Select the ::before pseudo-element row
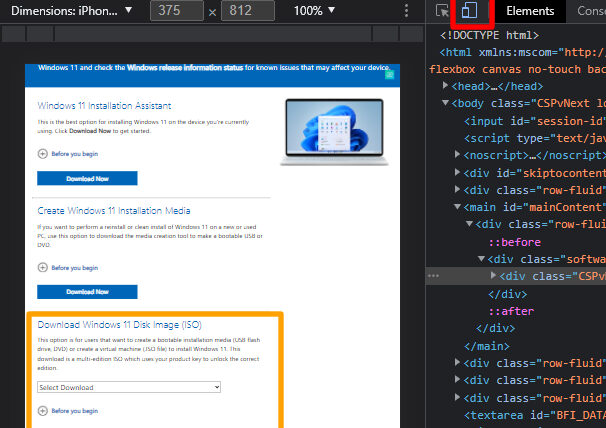The width and height of the screenshot is (606, 428). 514,242
